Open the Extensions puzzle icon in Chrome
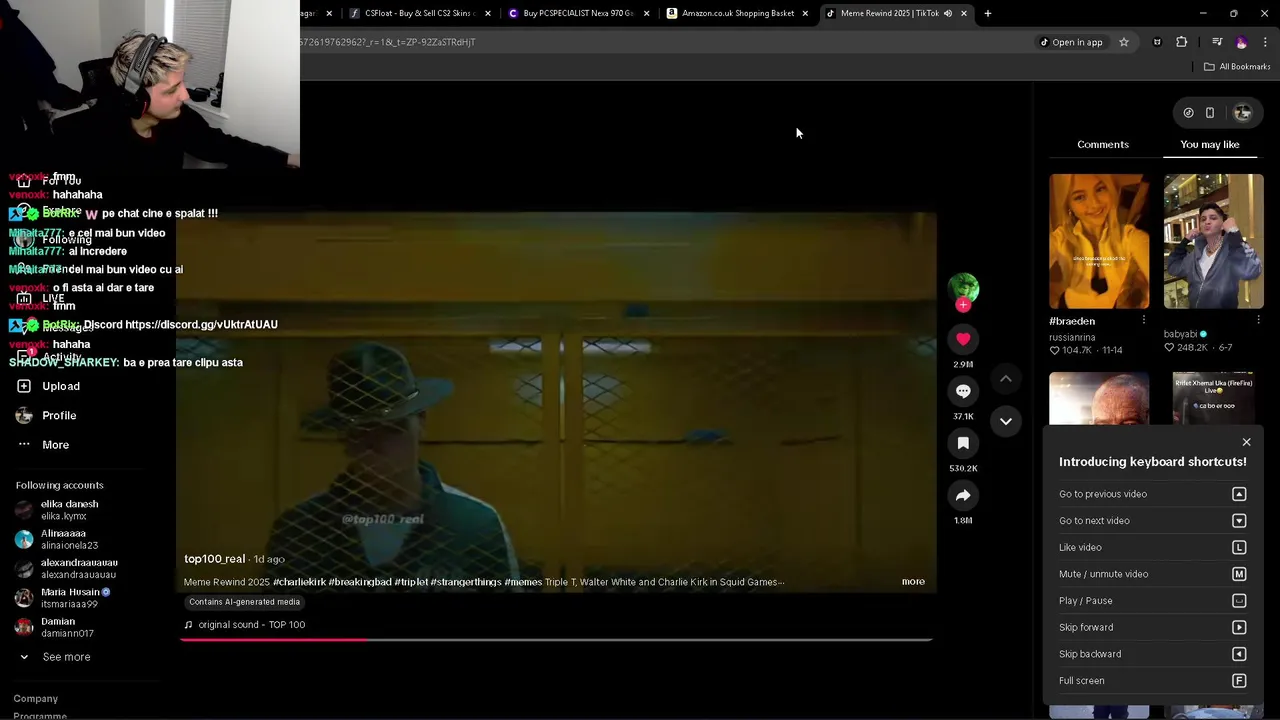Screen dimensions: 1280x720 pyautogui.click(x=1182, y=42)
